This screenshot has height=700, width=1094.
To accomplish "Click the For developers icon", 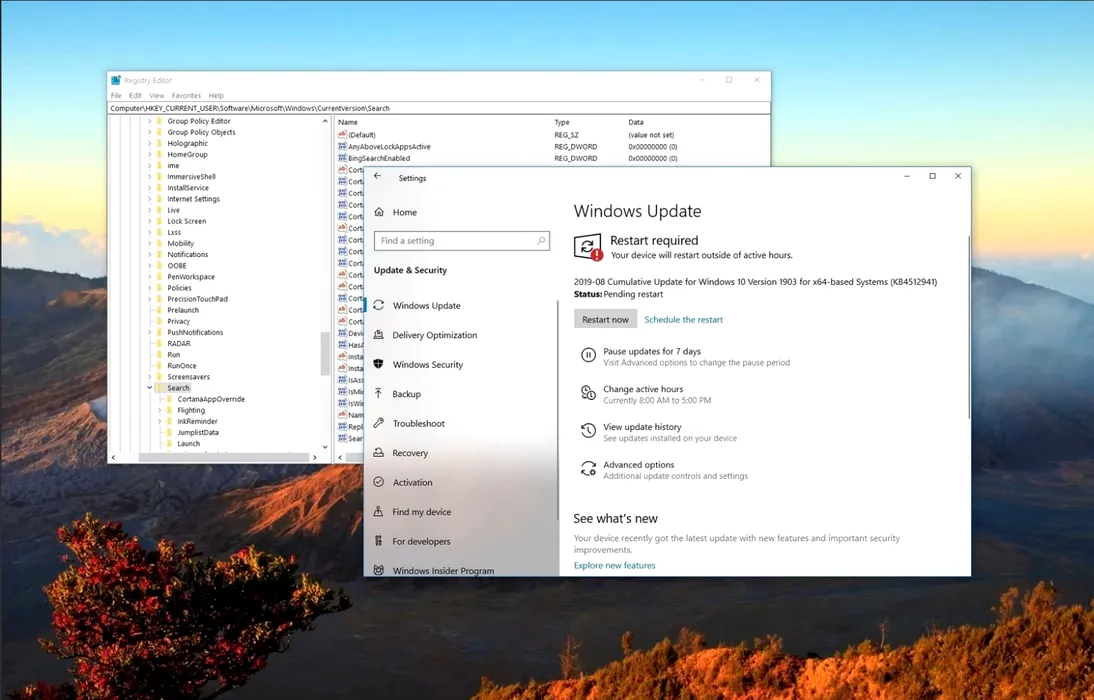I will pyautogui.click(x=379, y=541).
